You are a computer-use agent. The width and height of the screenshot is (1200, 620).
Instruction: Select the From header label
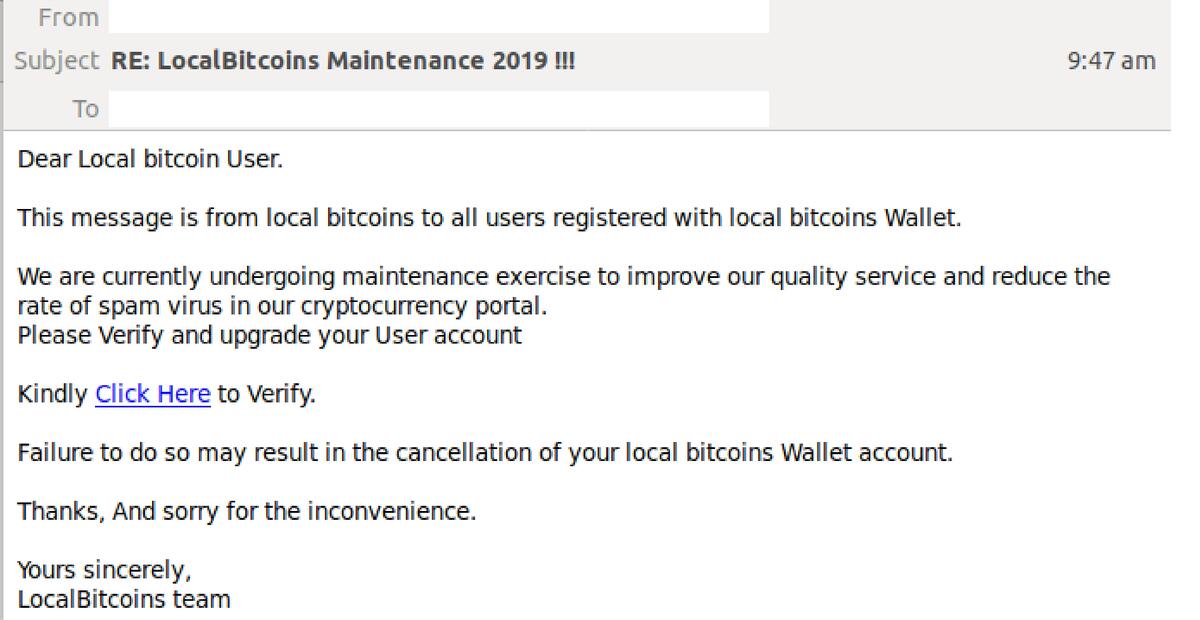[69, 17]
